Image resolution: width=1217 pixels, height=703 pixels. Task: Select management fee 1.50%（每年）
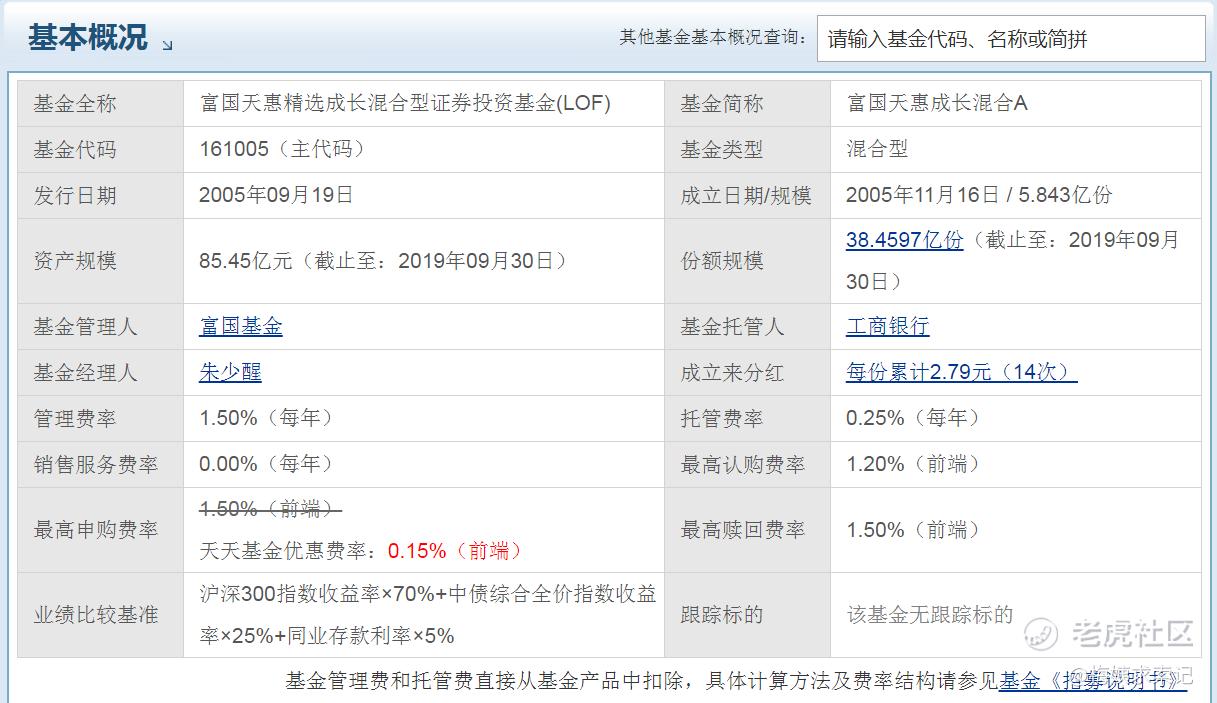(x=268, y=418)
